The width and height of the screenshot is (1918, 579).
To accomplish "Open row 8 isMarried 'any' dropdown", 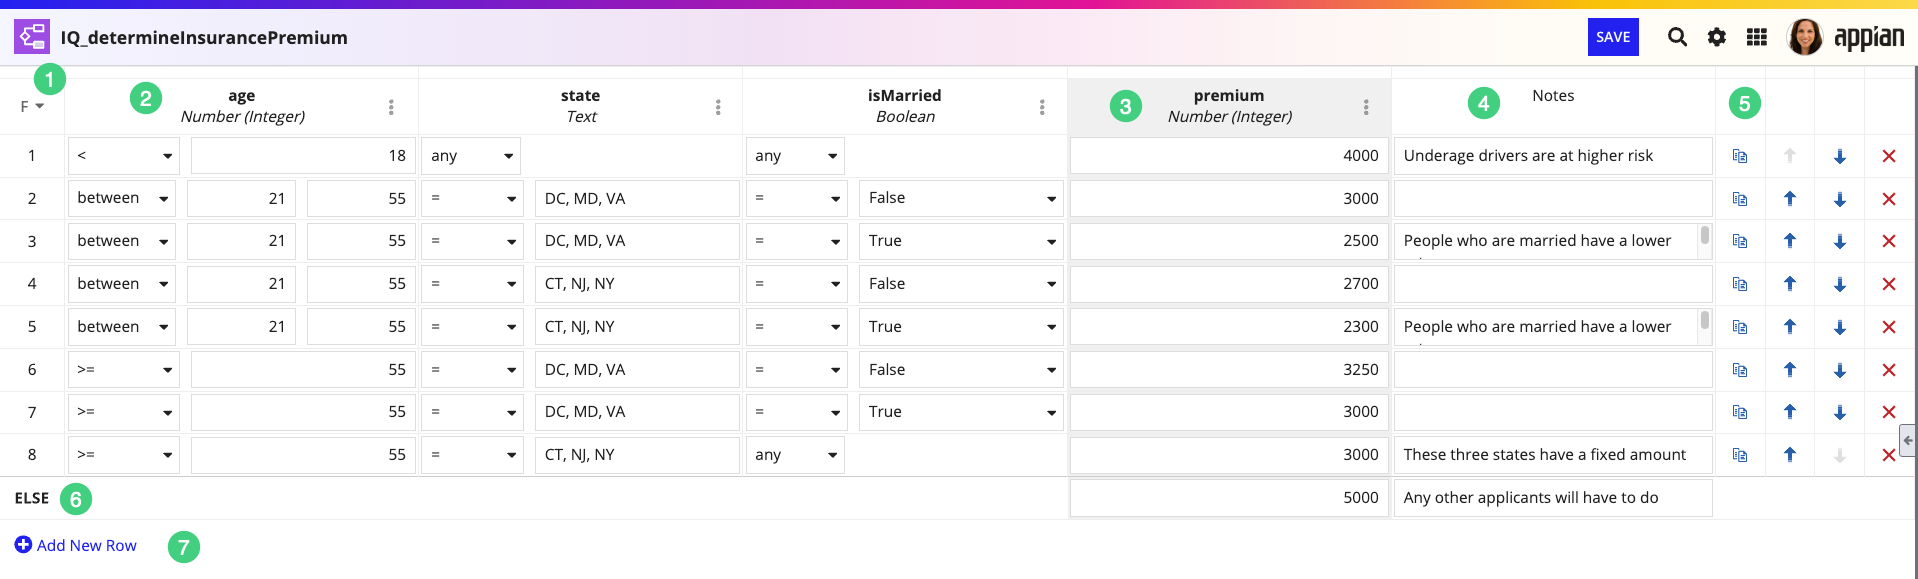I will (795, 455).
